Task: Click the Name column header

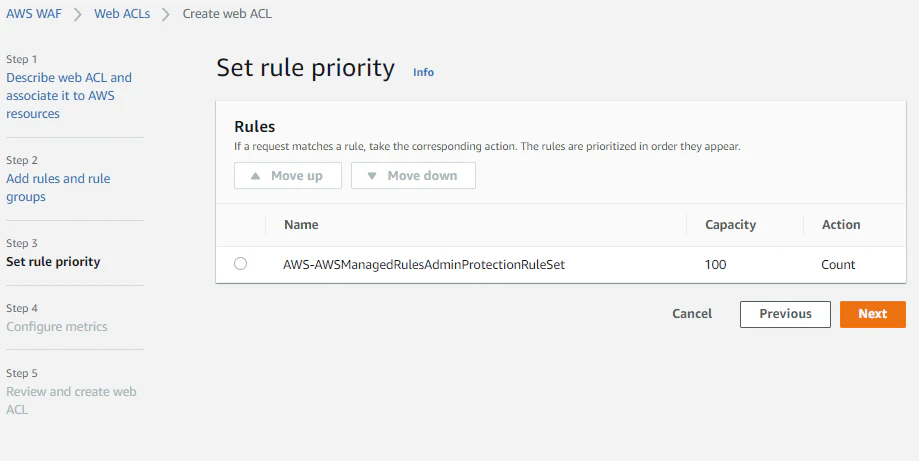Action: coord(301,225)
